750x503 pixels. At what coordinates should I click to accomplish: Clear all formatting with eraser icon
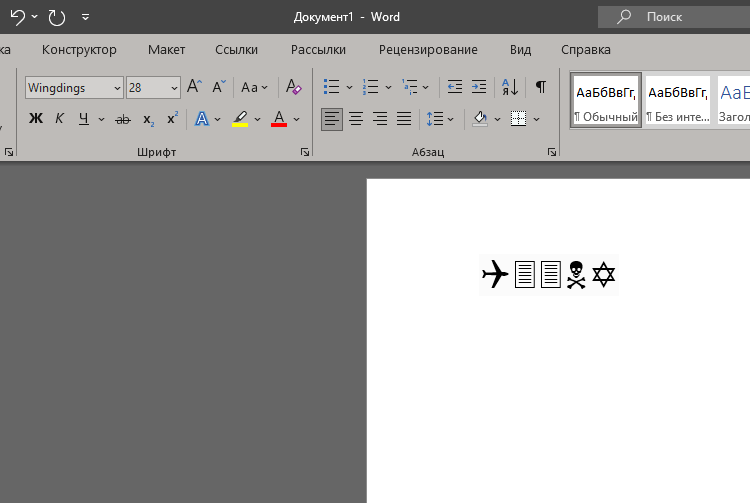(293, 87)
